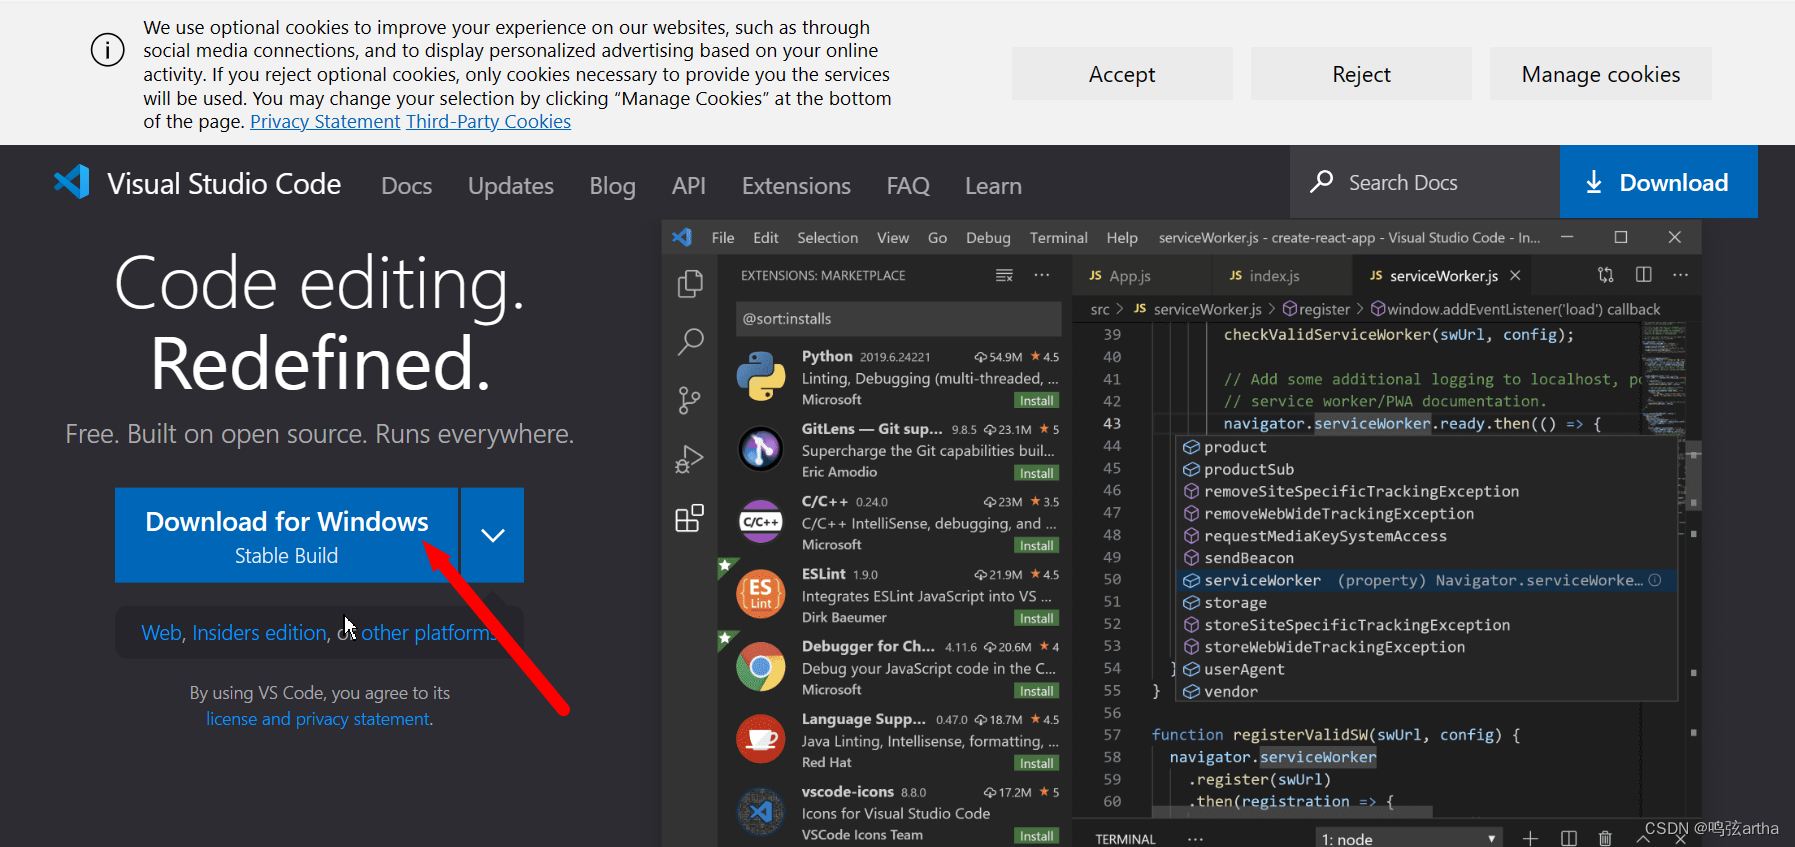This screenshot has width=1795, height=847.
Task: Click the C/C++ extension icon
Action: click(760, 521)
